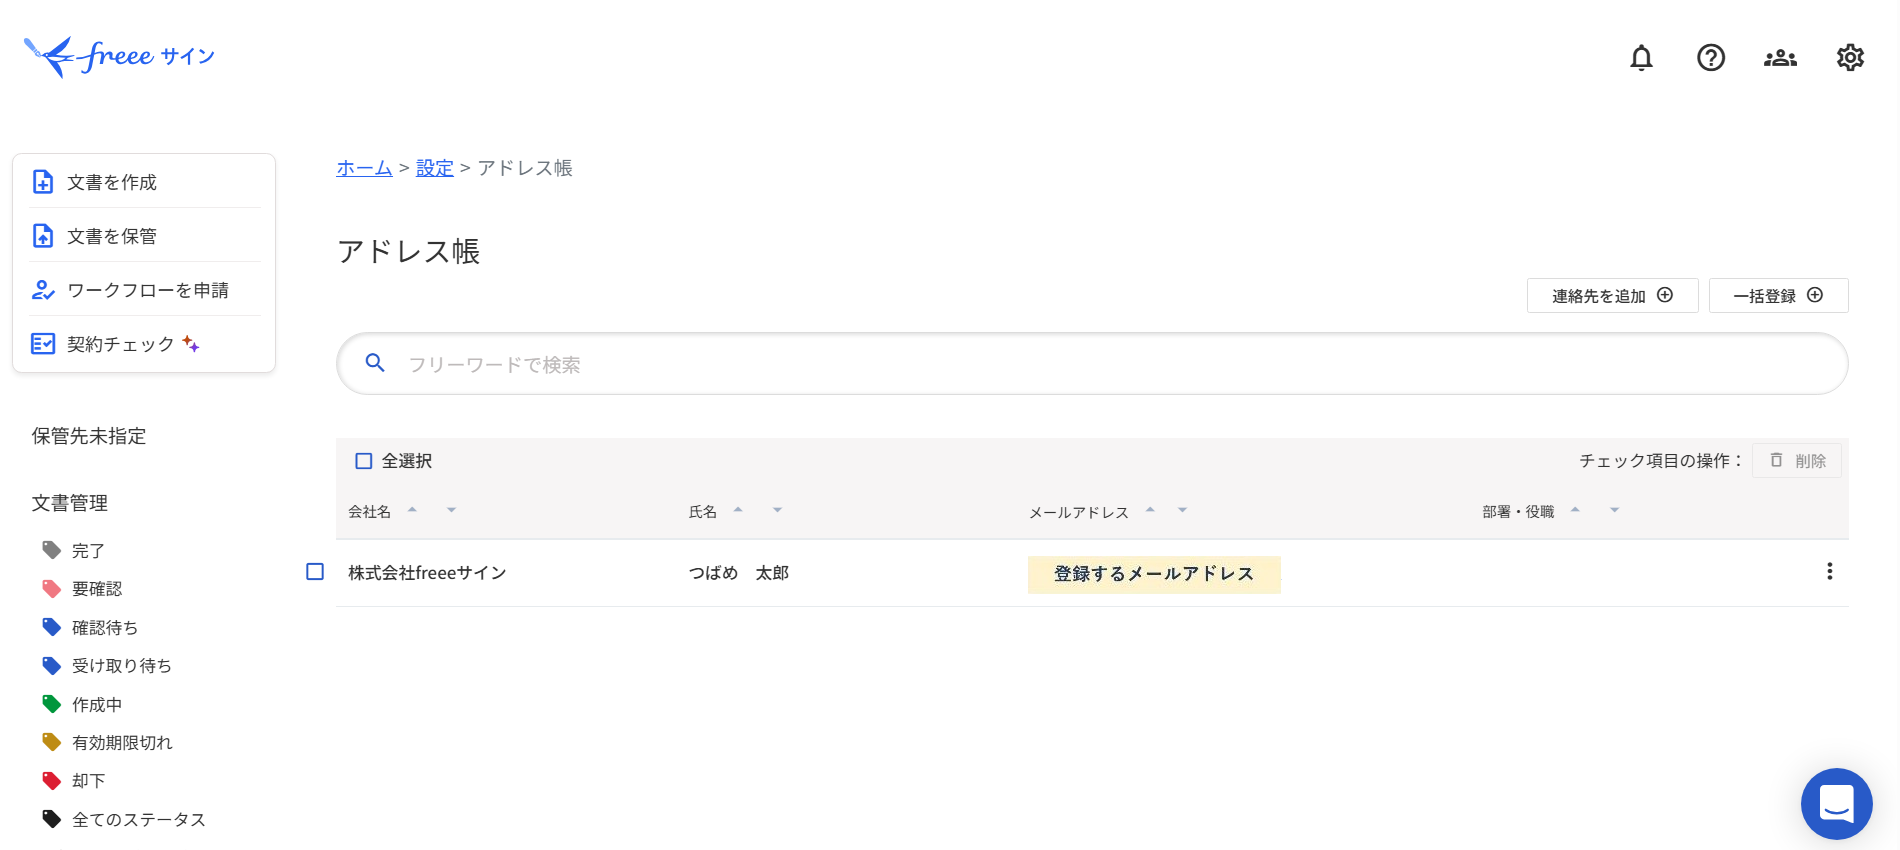The image size is (1900, 850).
Task: Sort 会社名 column descending
Action: (x=451, y=510)
